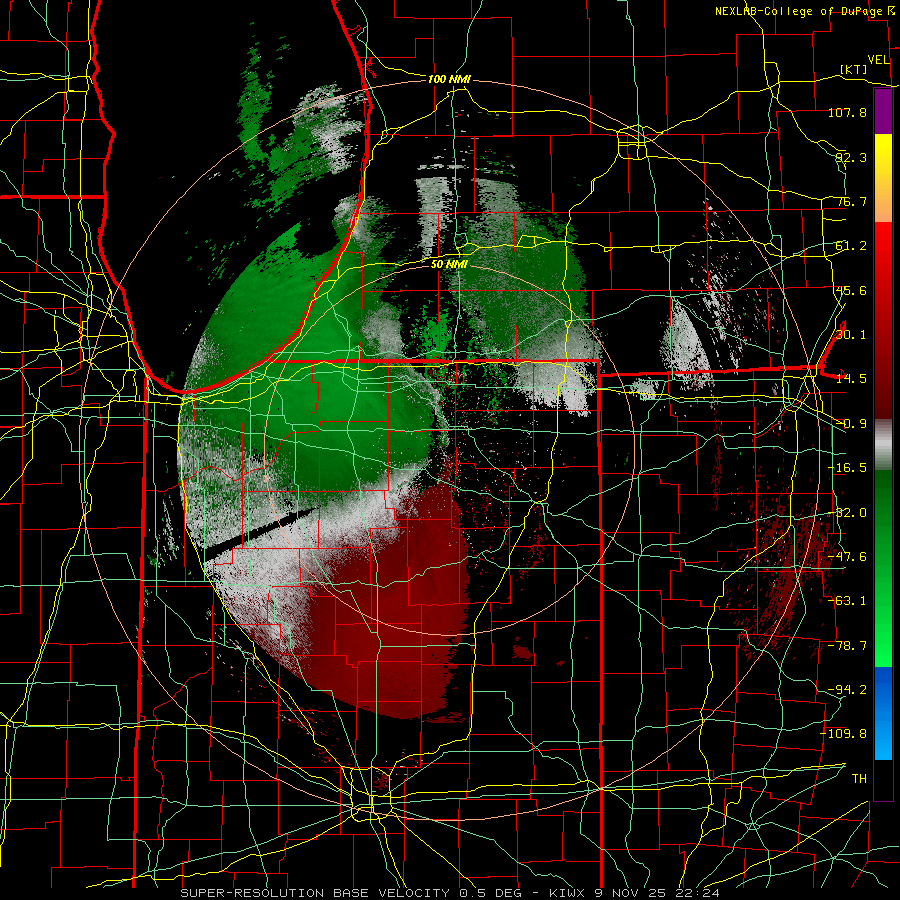
Task: Click the 100 NMI range ring label
Action: pyautogui.click(x=449, y=79)
